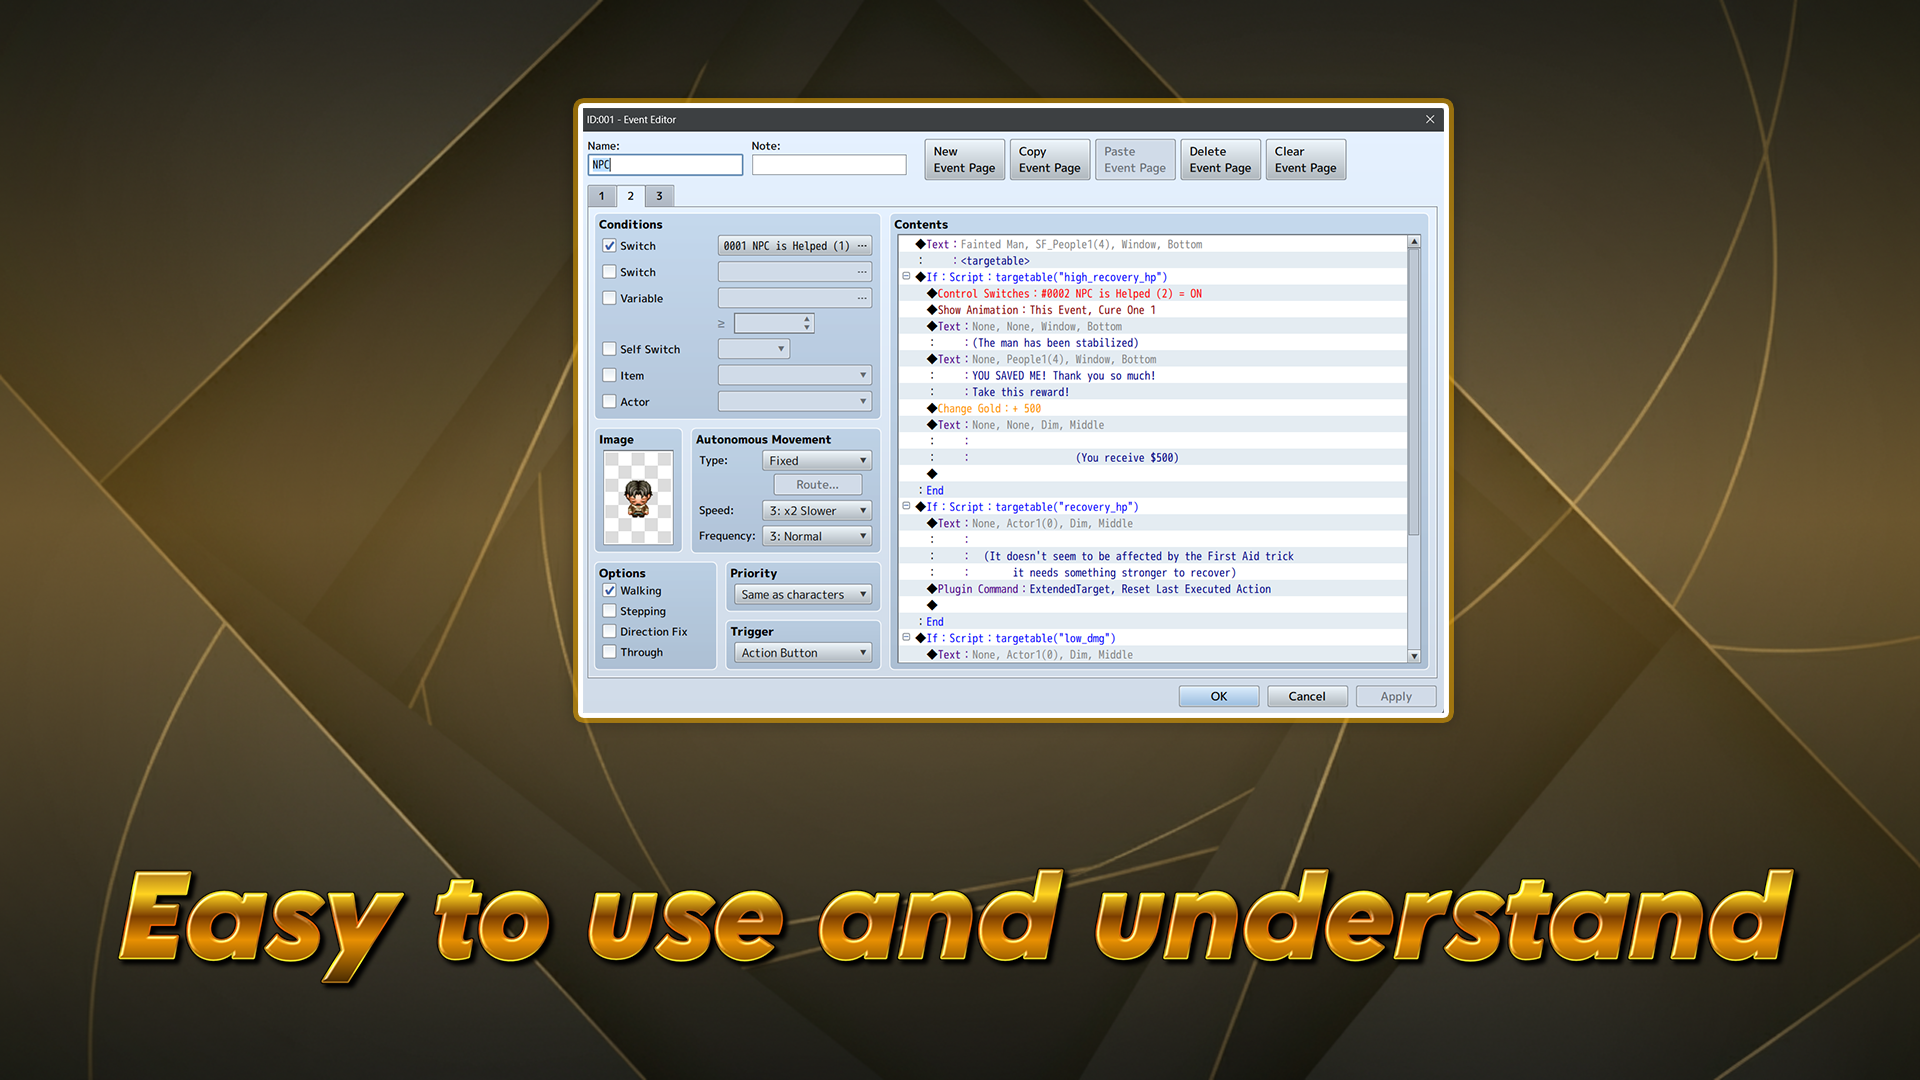Click the Name input field
Screen dimensions: 1920x1080
coord(665,165)
